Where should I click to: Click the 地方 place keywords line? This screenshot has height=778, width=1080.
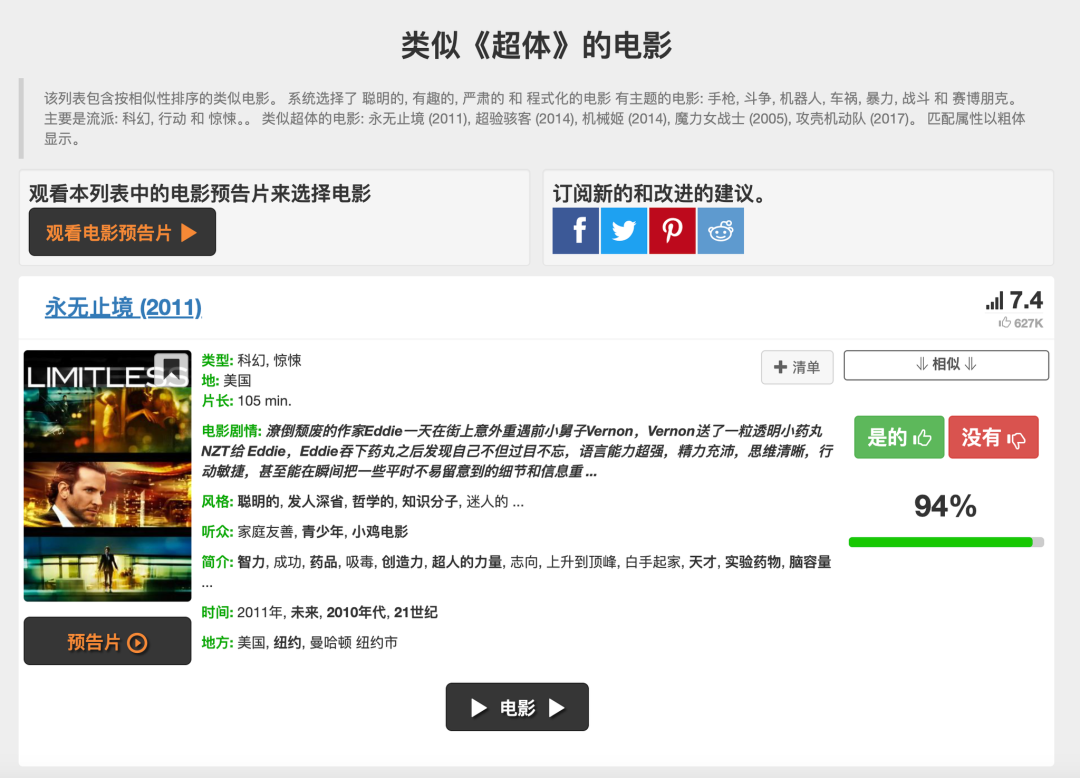(300, 642)
